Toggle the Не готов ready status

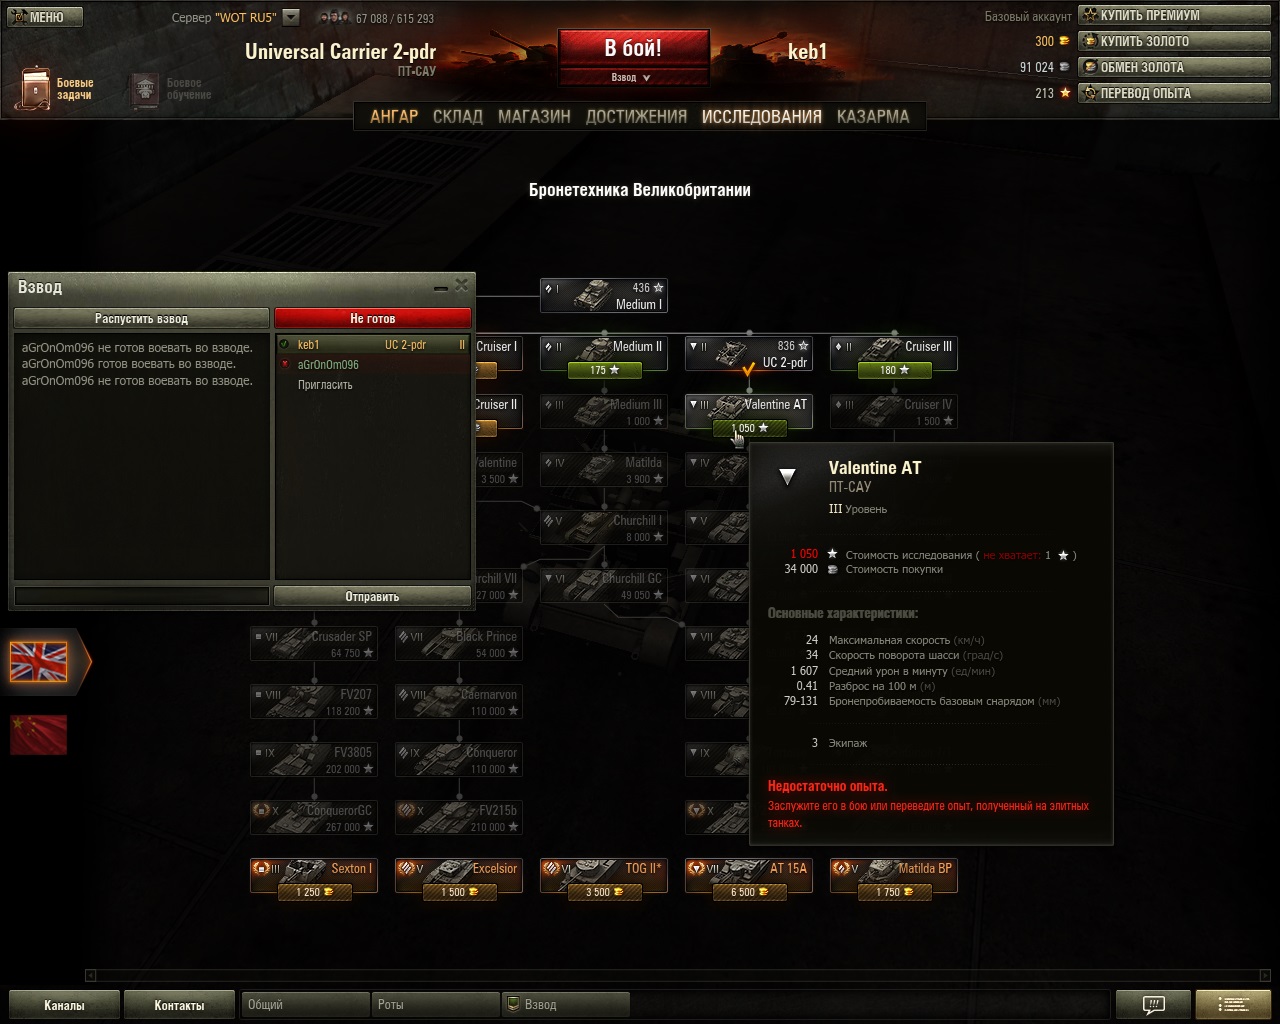click(x=372, y=318)
